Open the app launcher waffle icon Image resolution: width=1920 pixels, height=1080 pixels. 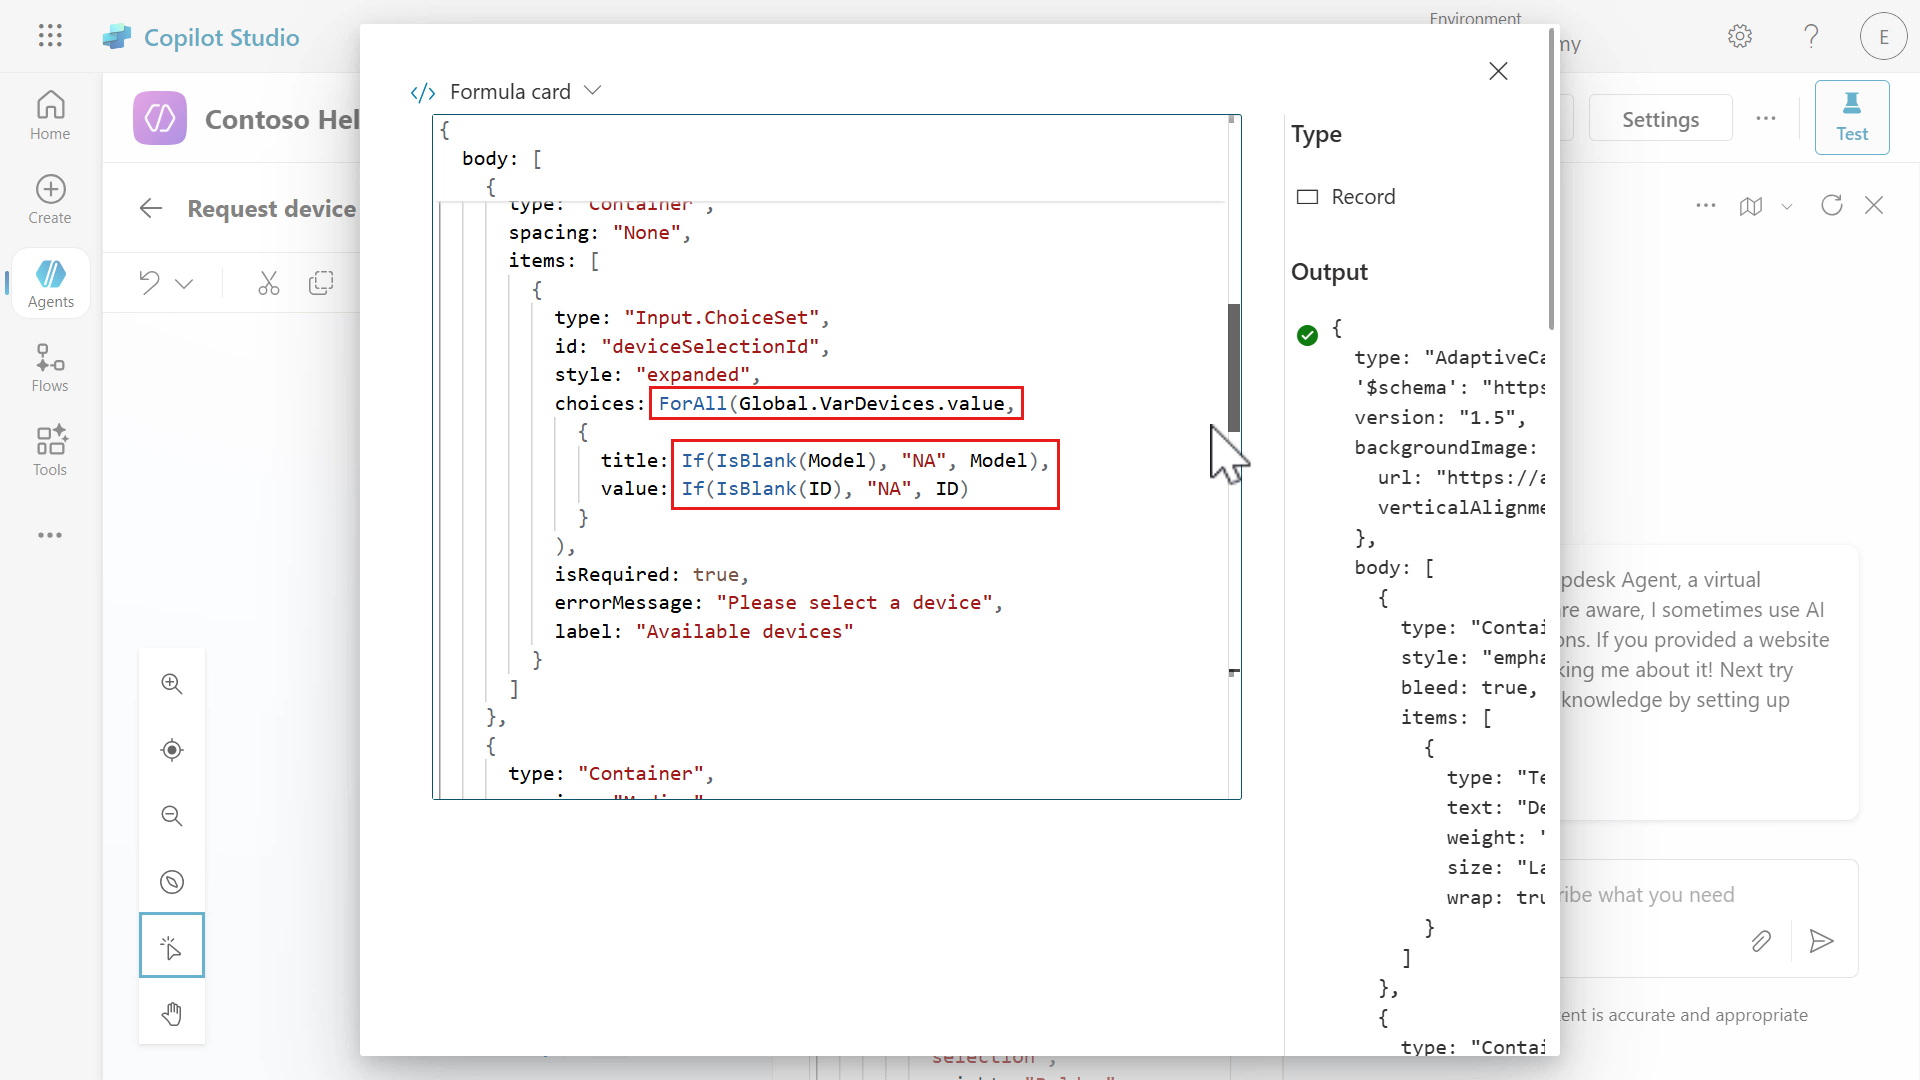point(50,36)
